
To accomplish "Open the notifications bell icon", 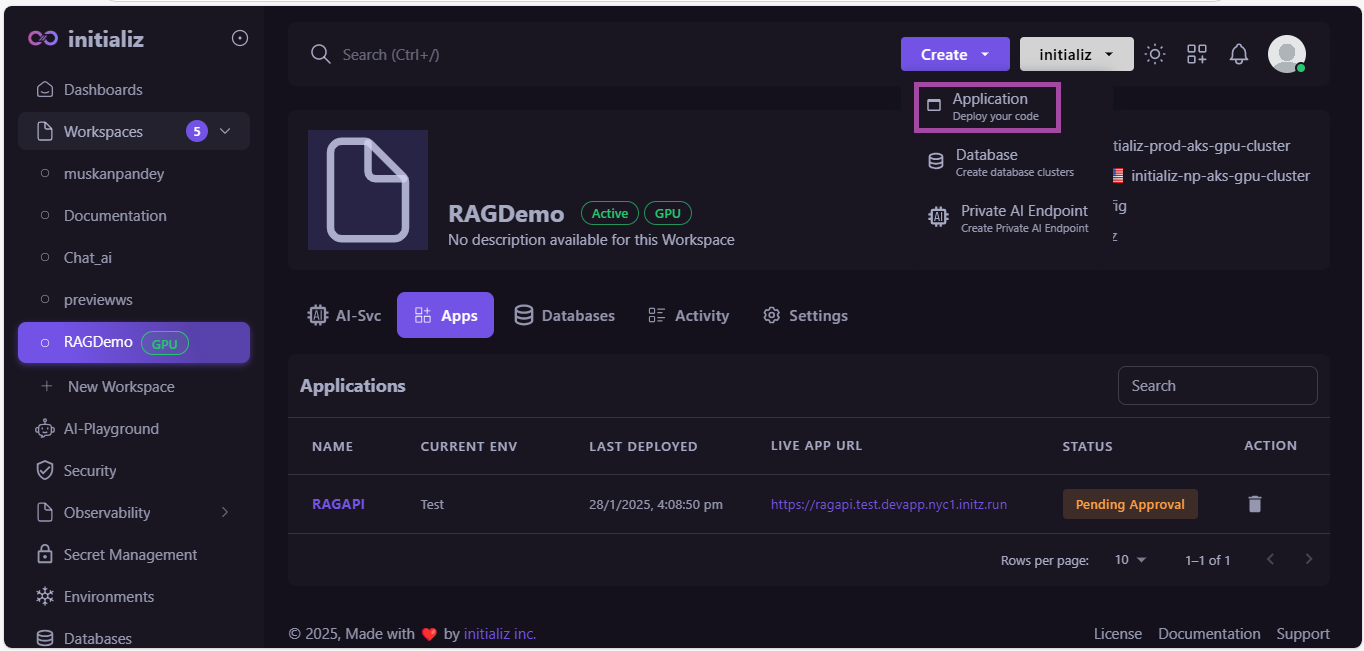I will point(1238,54).
